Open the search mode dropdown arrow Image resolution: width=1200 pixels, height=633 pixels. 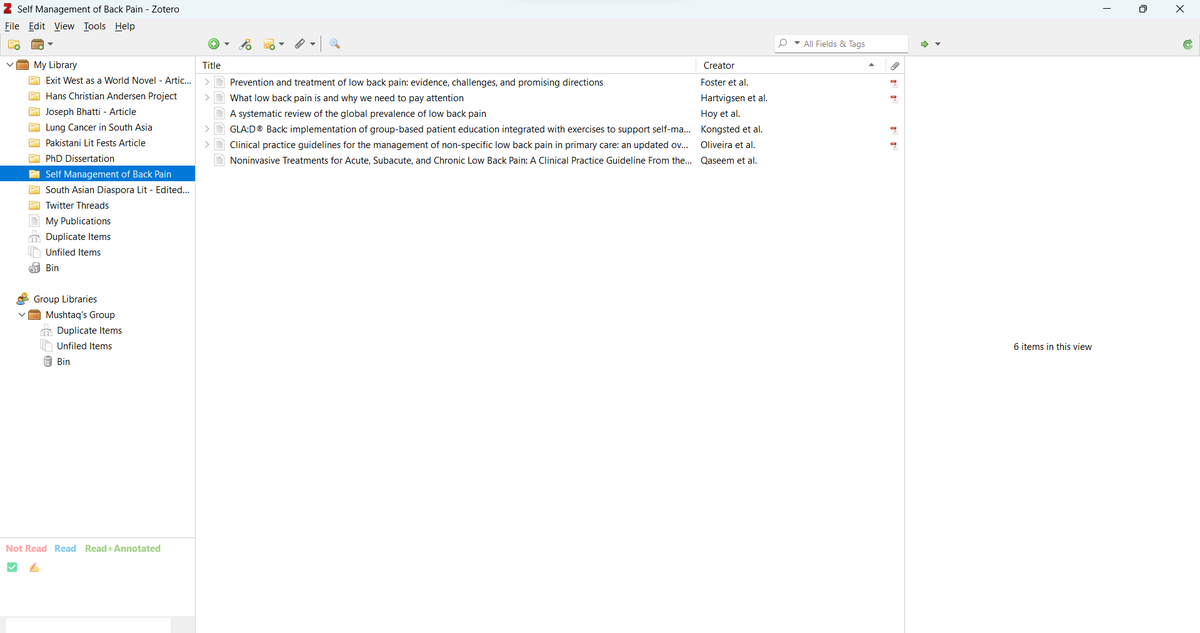[x=796, y=44]
